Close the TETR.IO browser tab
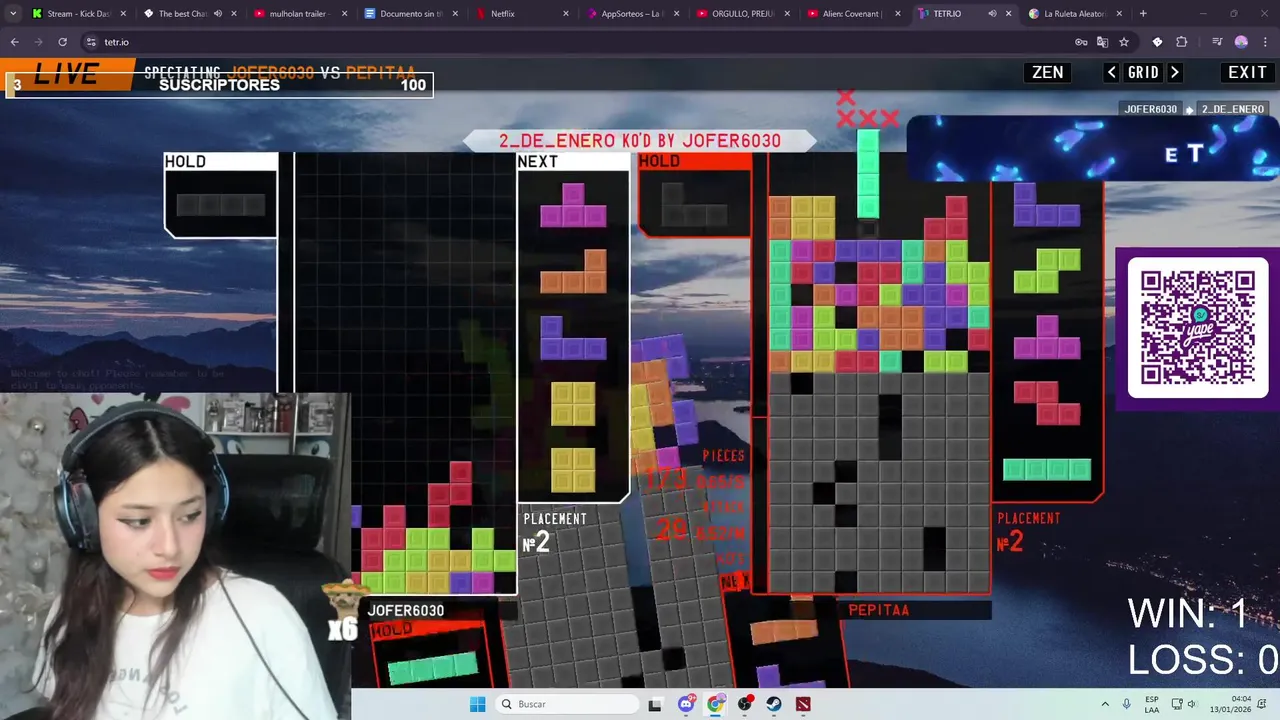Image resolution: width=1280 pixels, height=720 pixels. 1008,14
